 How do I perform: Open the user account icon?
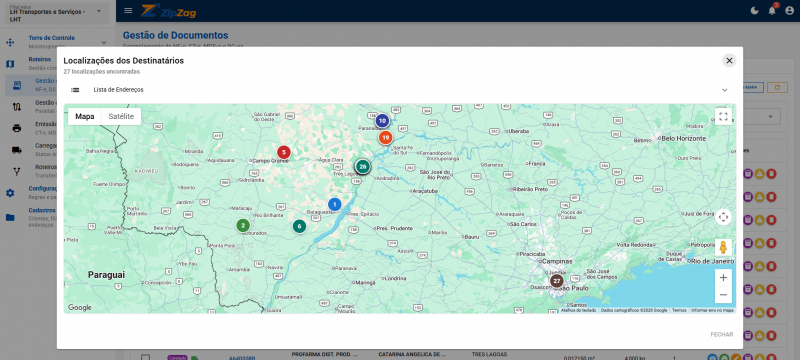(x=789, y=11)
